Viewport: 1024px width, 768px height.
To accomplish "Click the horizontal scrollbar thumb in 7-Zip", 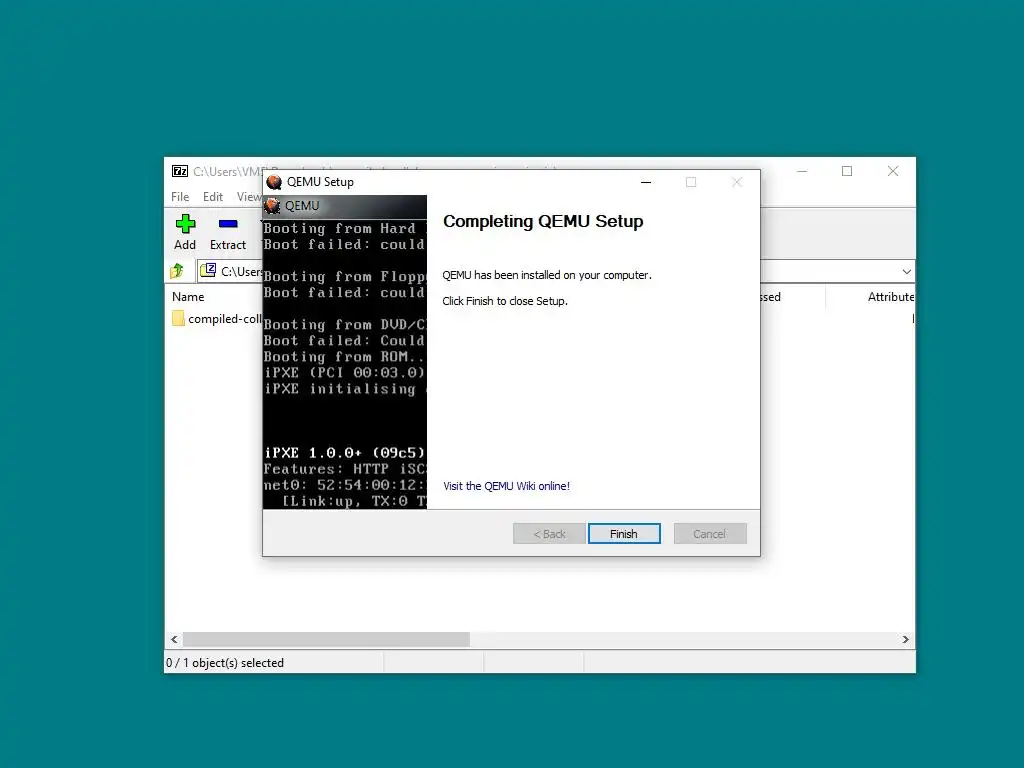I will 326,639.
